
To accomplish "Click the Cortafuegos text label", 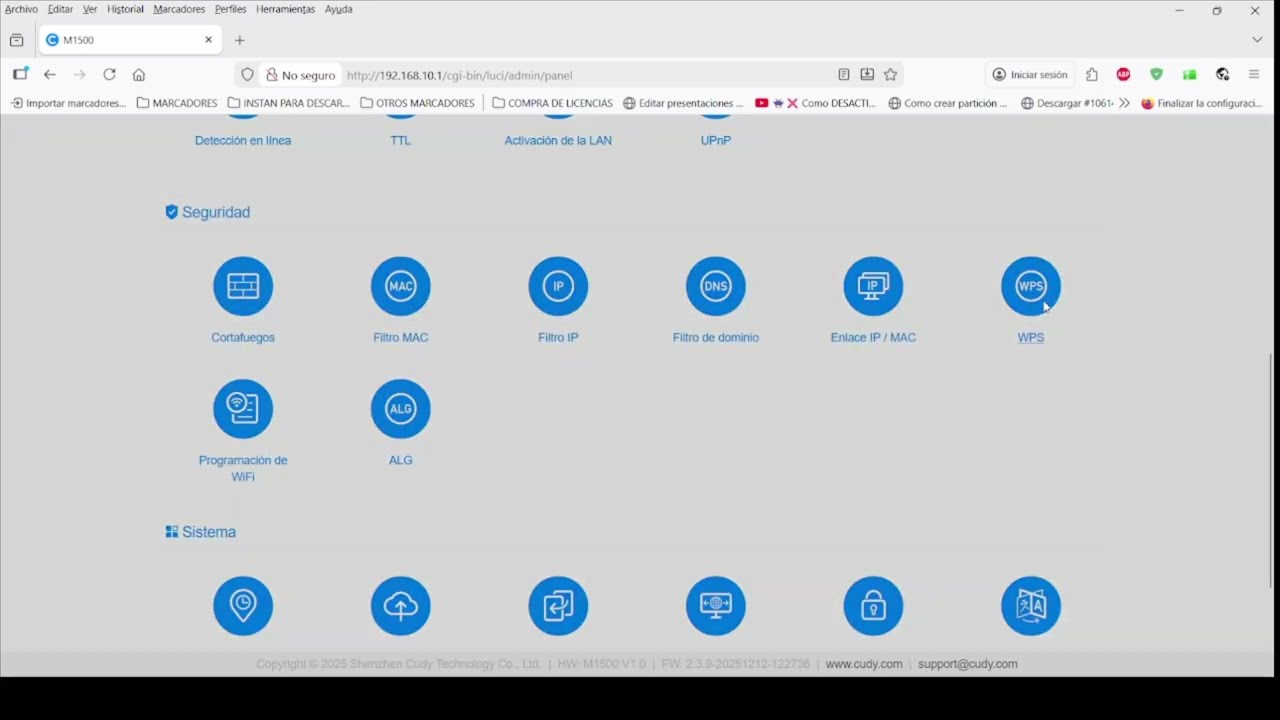I will 243,338.
